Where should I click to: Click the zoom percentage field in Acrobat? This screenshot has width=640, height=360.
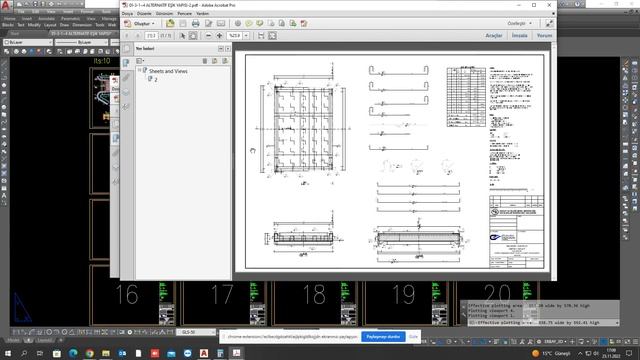[x=235, y=36]
